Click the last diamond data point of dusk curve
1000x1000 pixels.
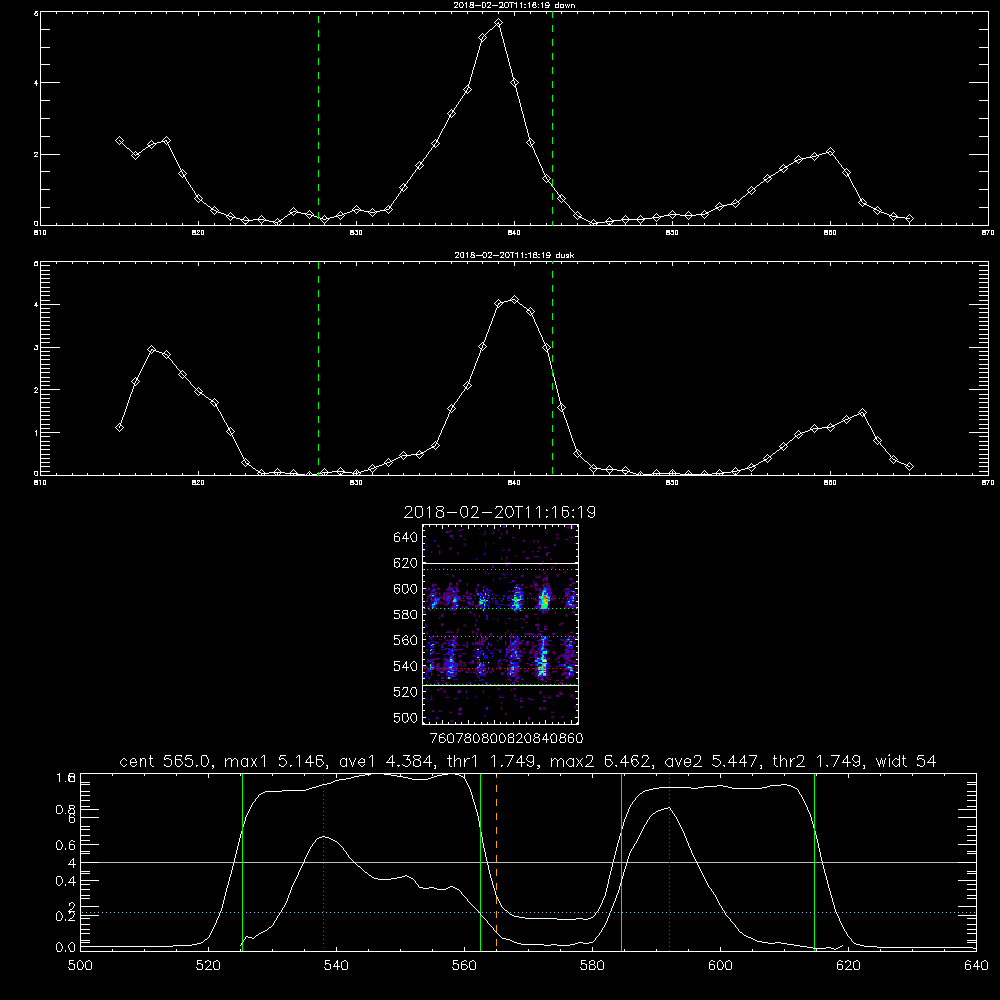coord(909,467)
